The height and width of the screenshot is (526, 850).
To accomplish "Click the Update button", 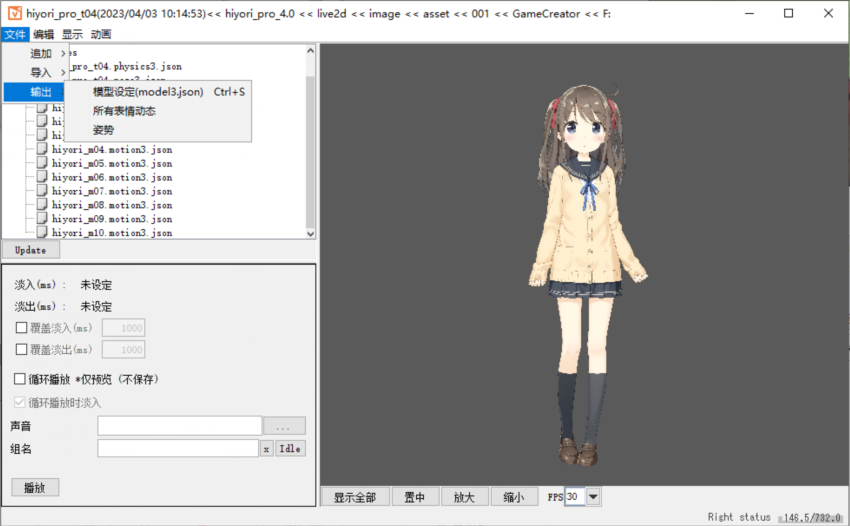I will (x=30, y=250).
